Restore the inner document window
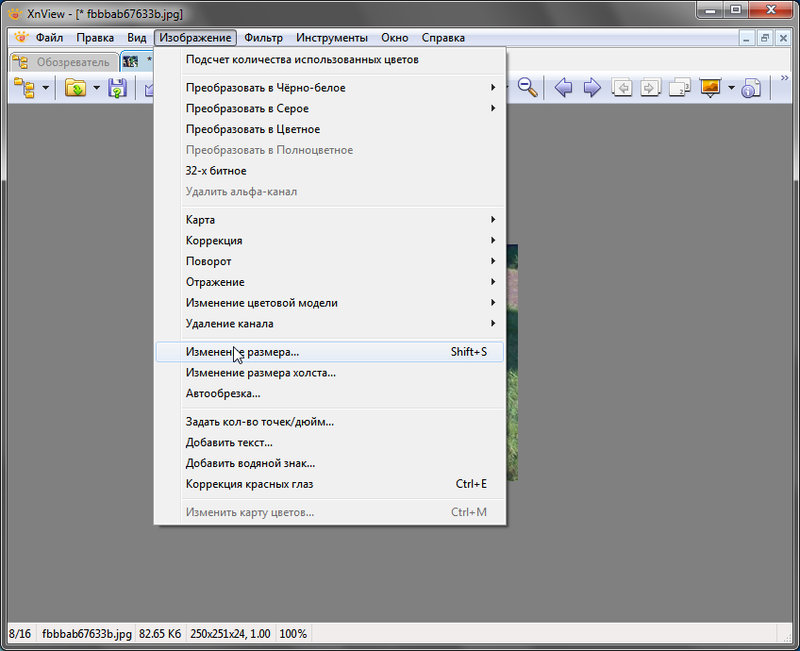The height and width of the screenshot is (651, 800). click(x=765, y=38)
